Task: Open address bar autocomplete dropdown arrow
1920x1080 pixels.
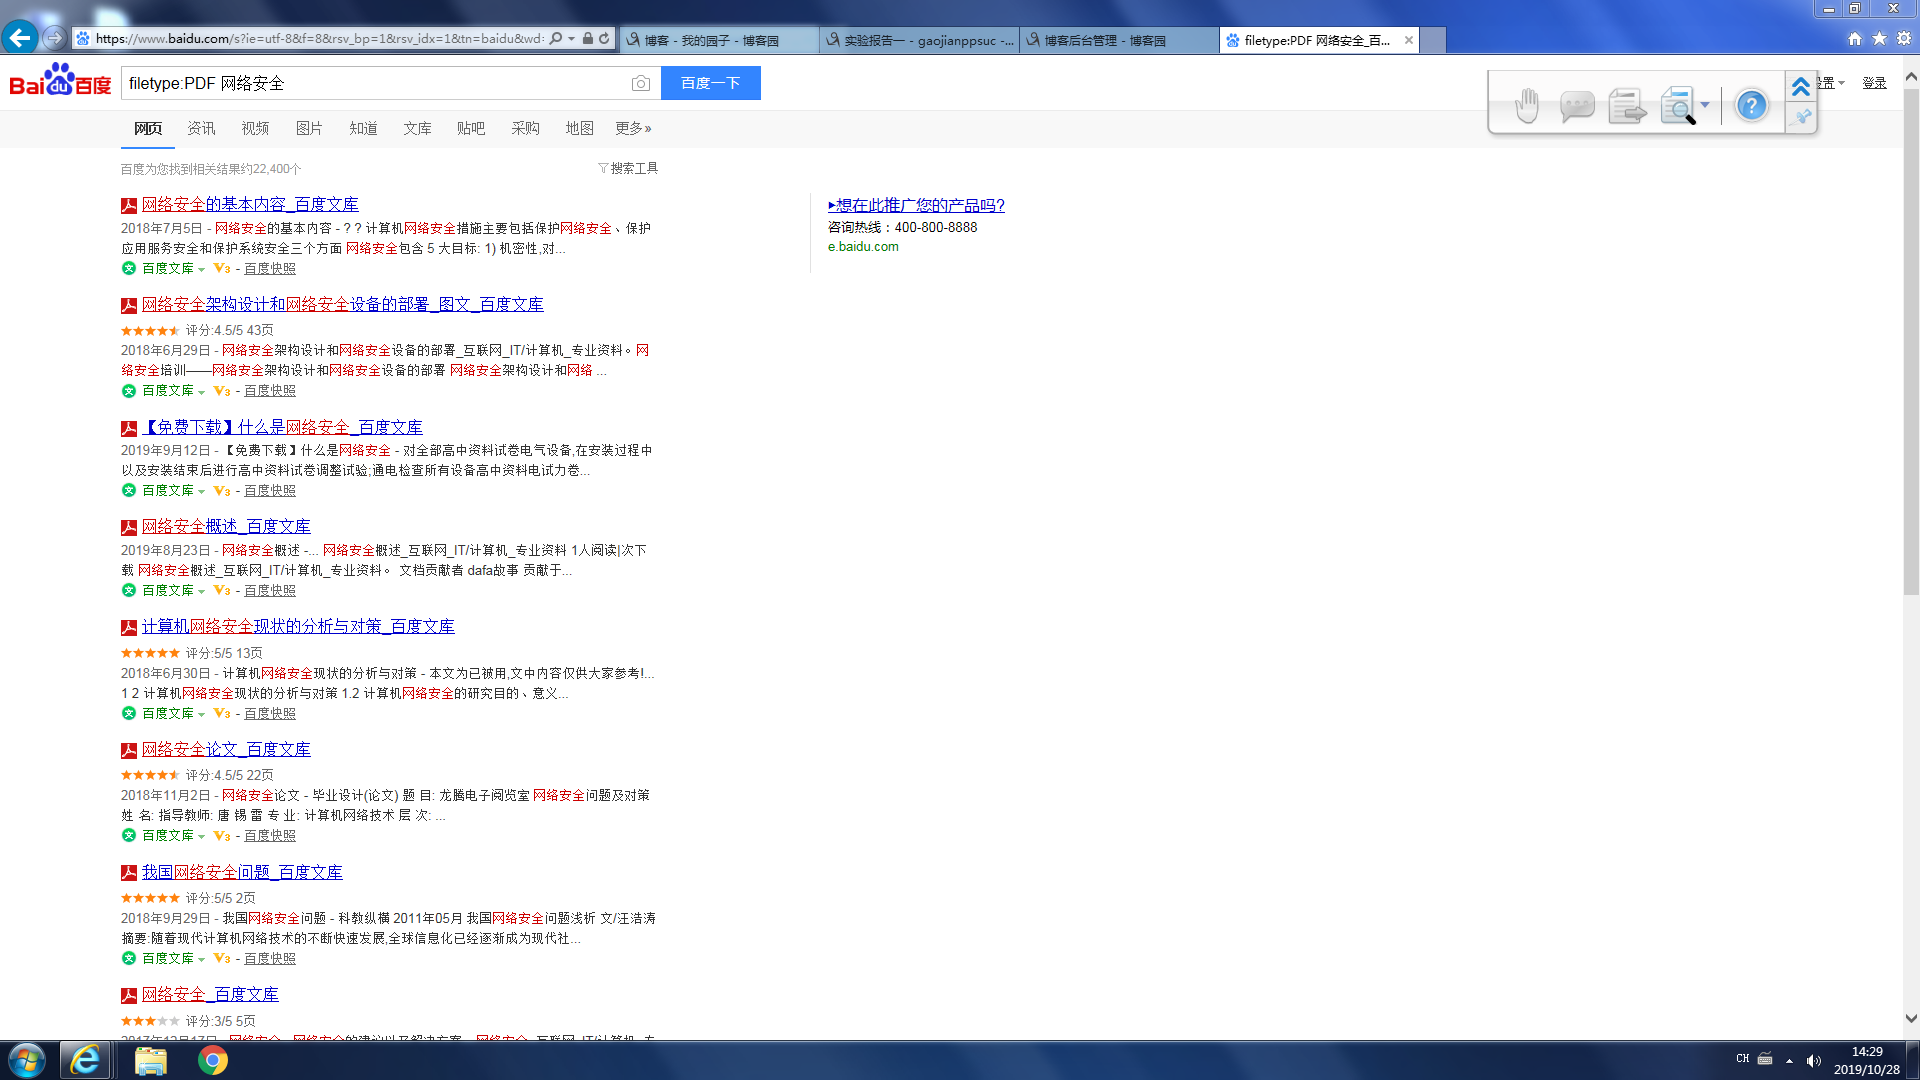Action: point(571,39)
